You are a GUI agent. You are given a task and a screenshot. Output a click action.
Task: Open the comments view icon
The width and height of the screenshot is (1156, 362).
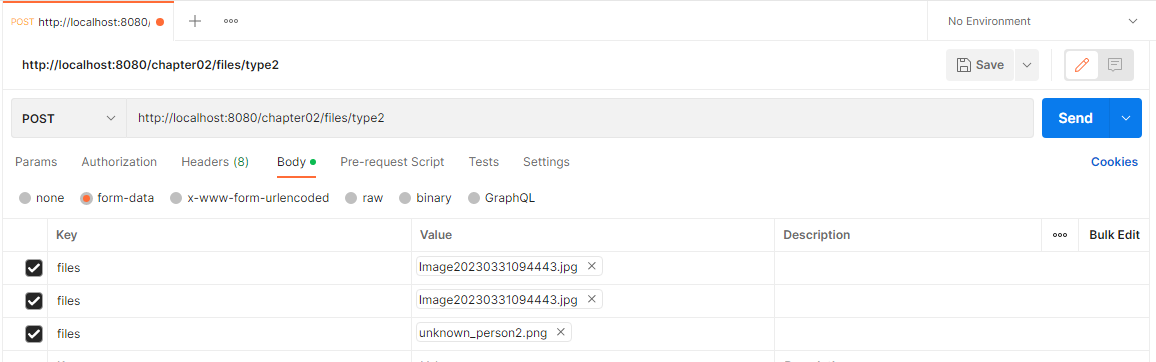(1115, 65)
